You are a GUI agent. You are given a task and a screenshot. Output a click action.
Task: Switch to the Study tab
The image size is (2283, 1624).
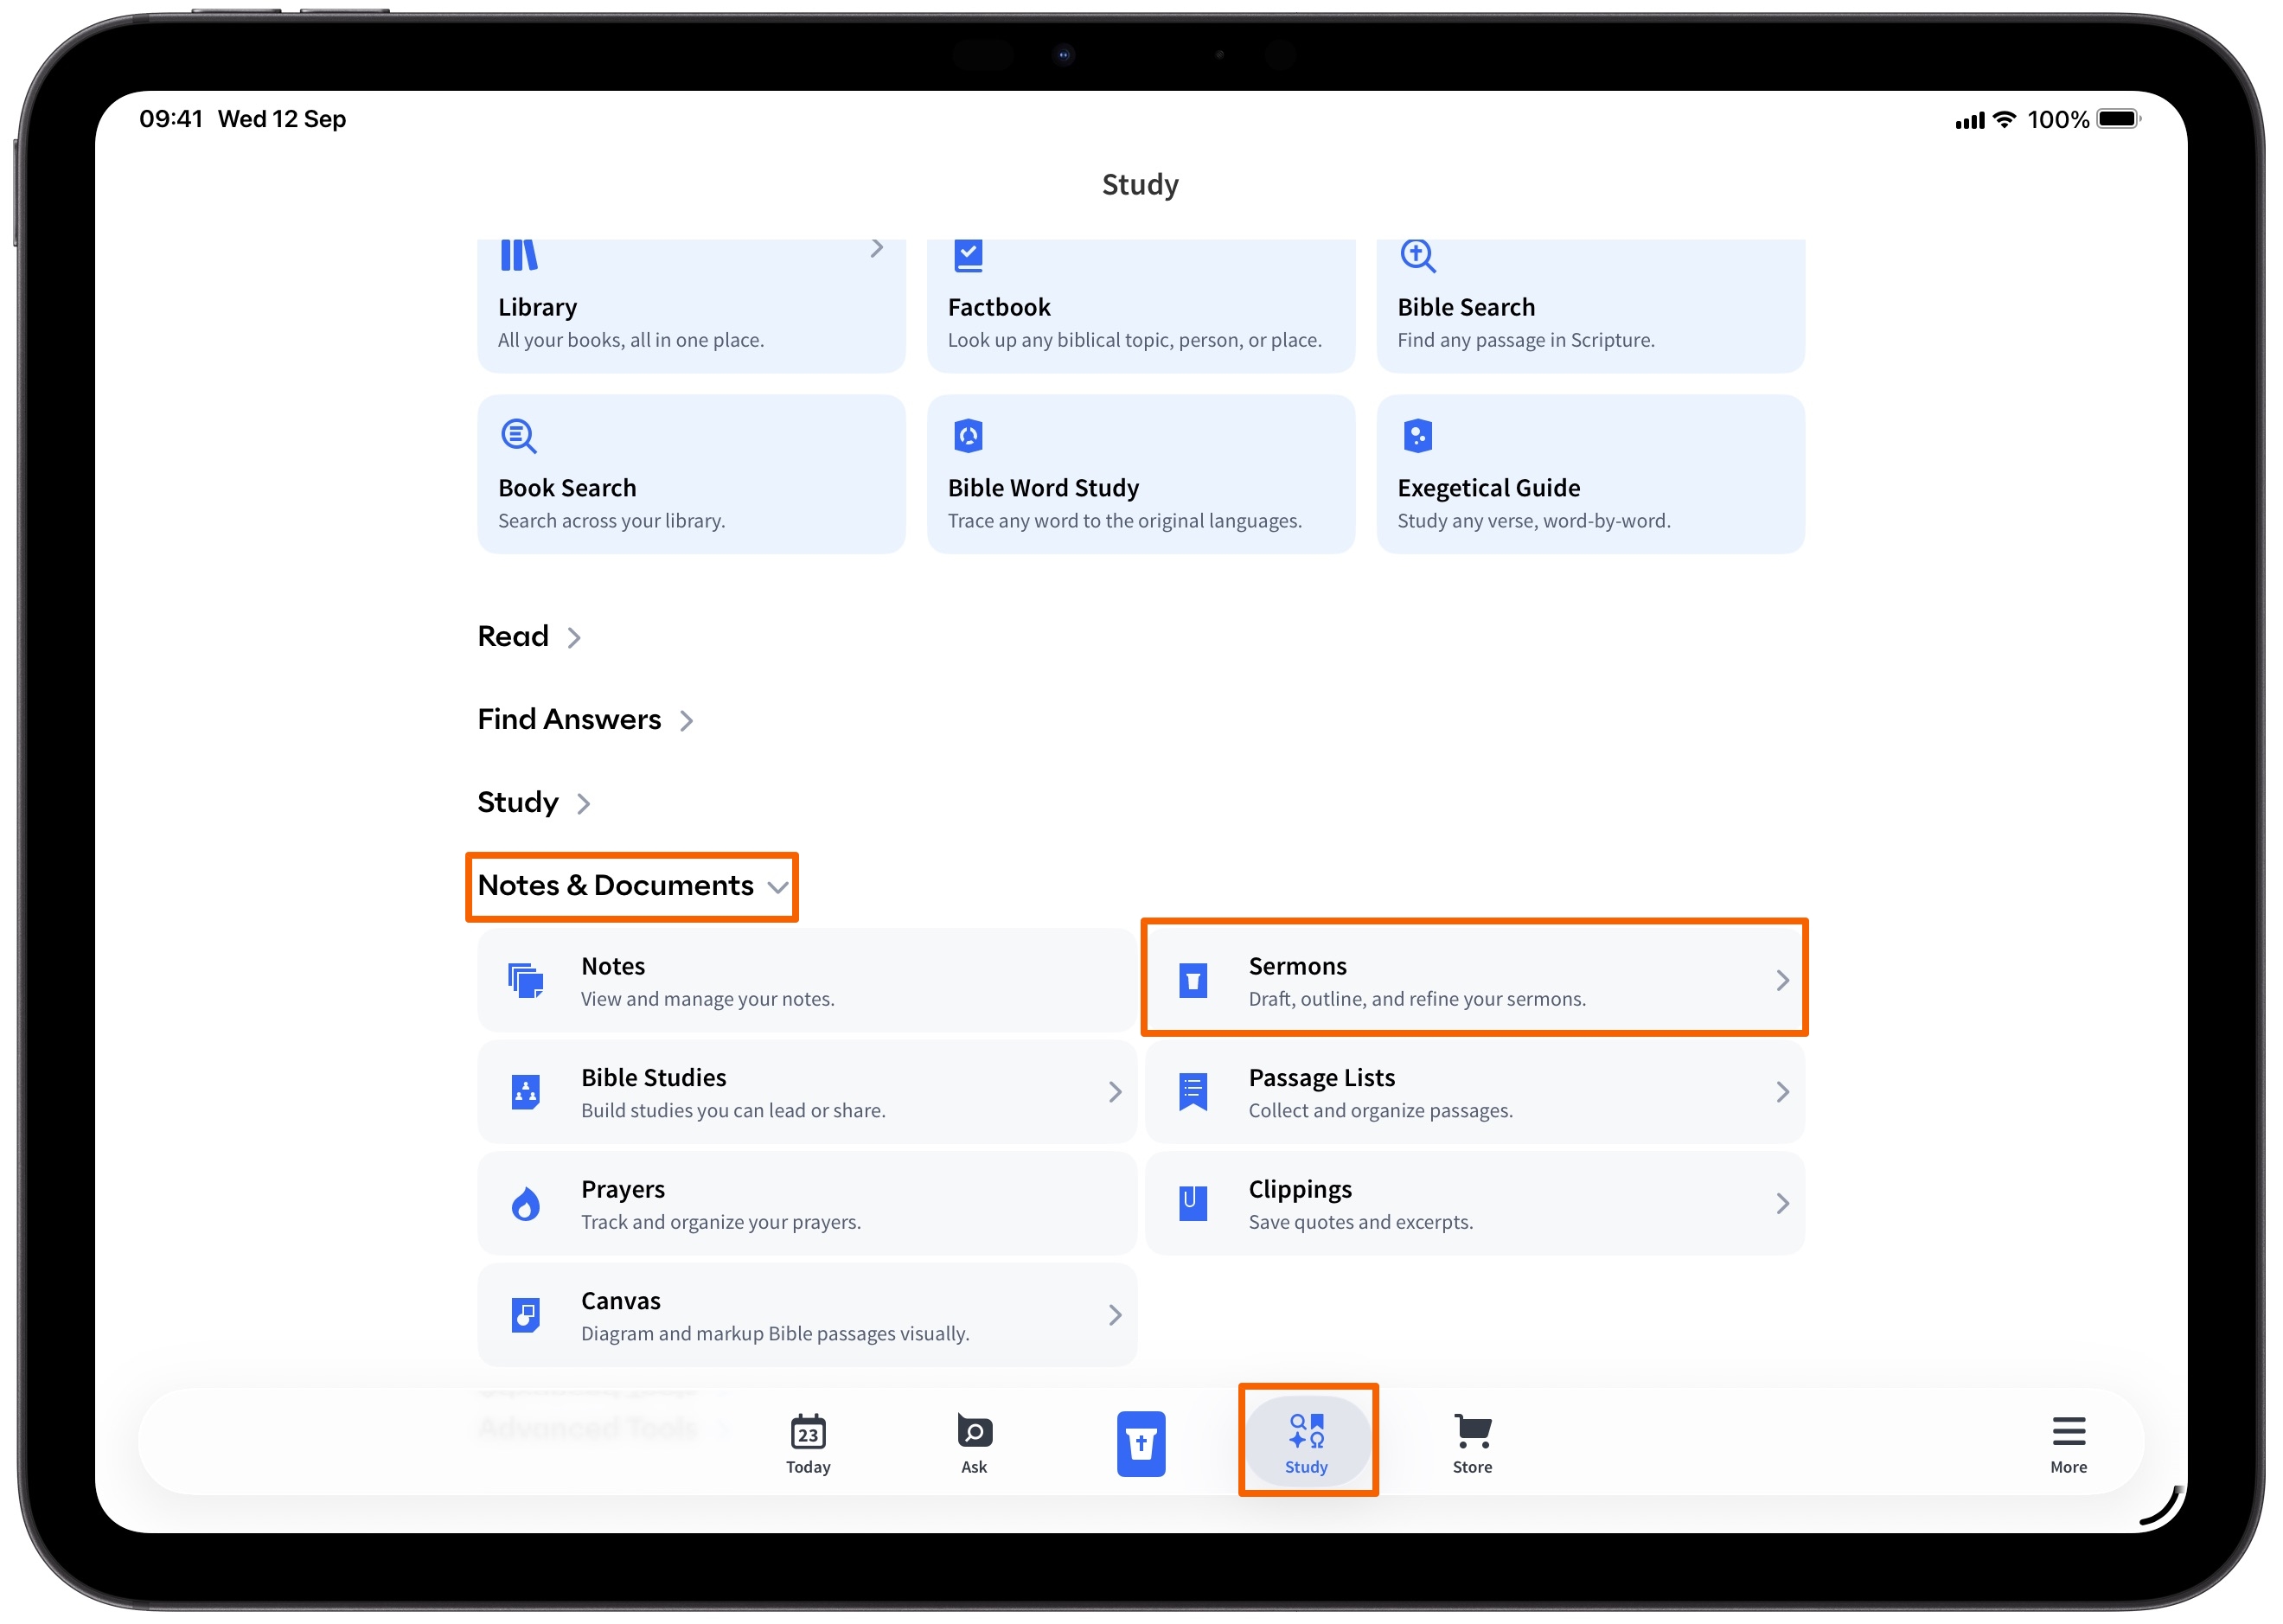(1307, 1442)
